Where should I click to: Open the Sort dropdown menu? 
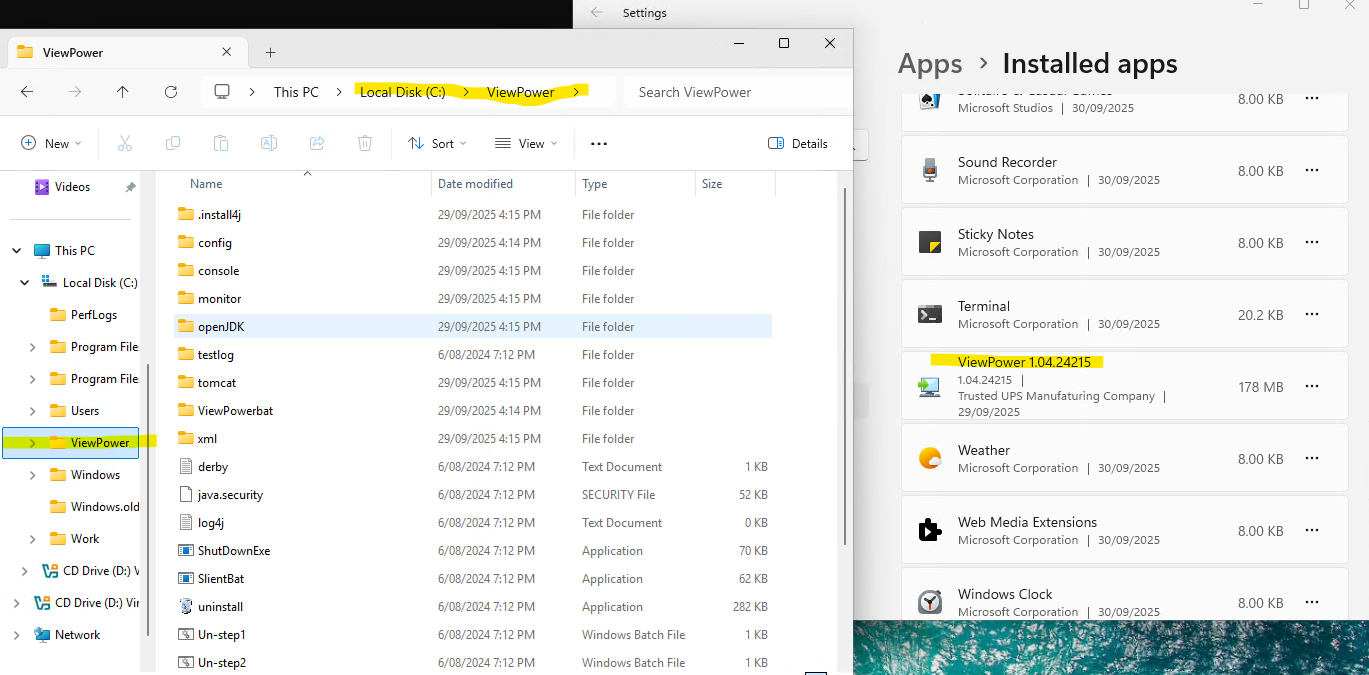(x=437, y=143)
